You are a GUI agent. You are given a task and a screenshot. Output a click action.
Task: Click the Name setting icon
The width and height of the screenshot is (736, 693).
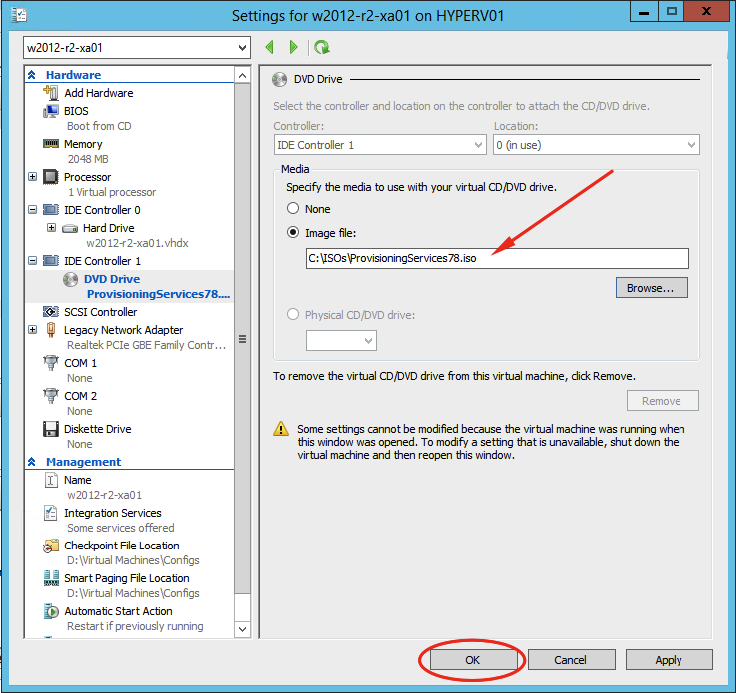click(x=51, y=480)
